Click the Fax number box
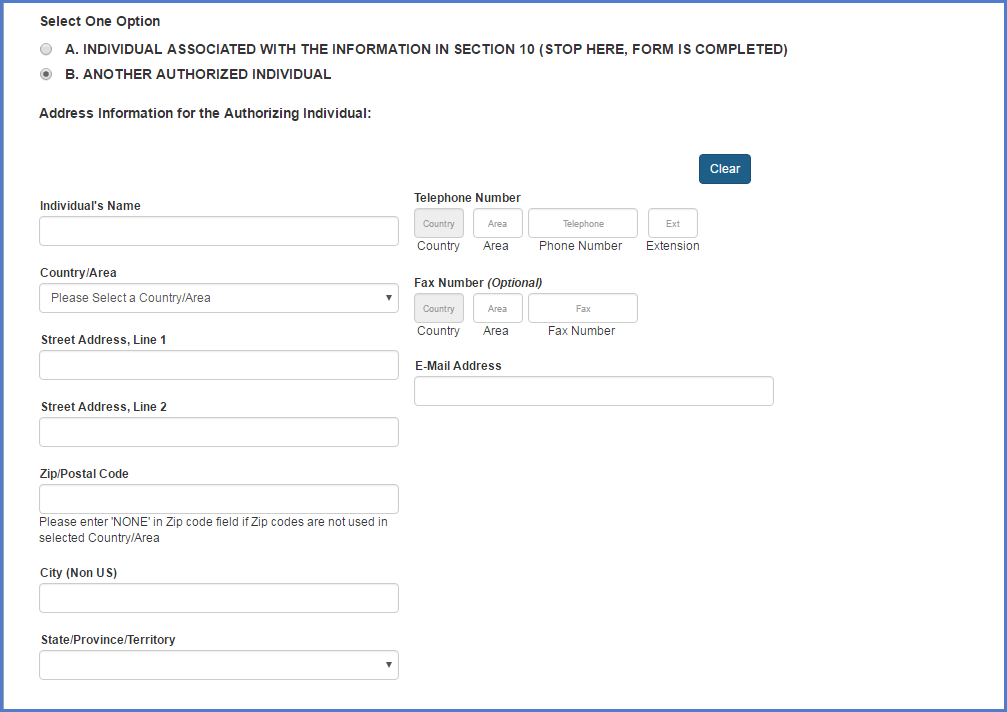Image resolution: width=1007 pixels, height=712 pixels. click(582, 308)
